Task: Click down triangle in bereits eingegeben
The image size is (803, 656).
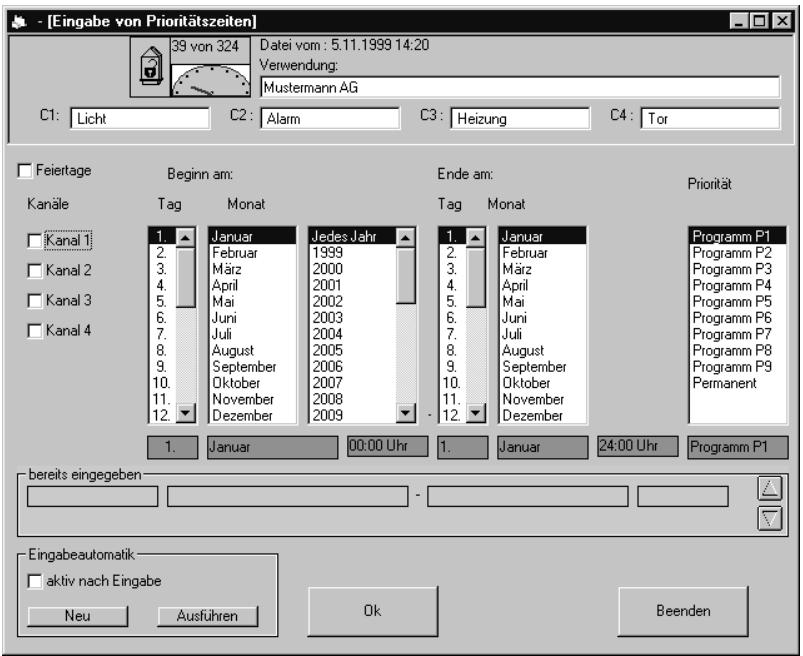Action: (770, 517)
